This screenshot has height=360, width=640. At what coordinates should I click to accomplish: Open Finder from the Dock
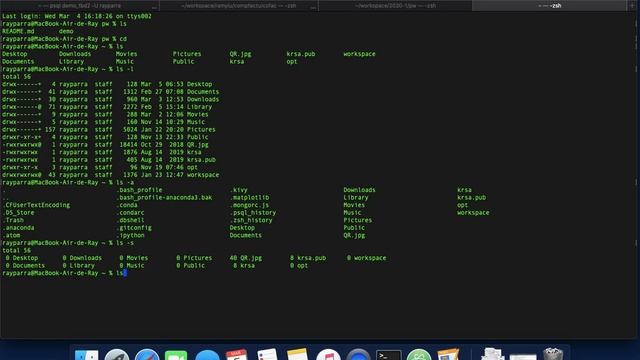click(87, 354)
